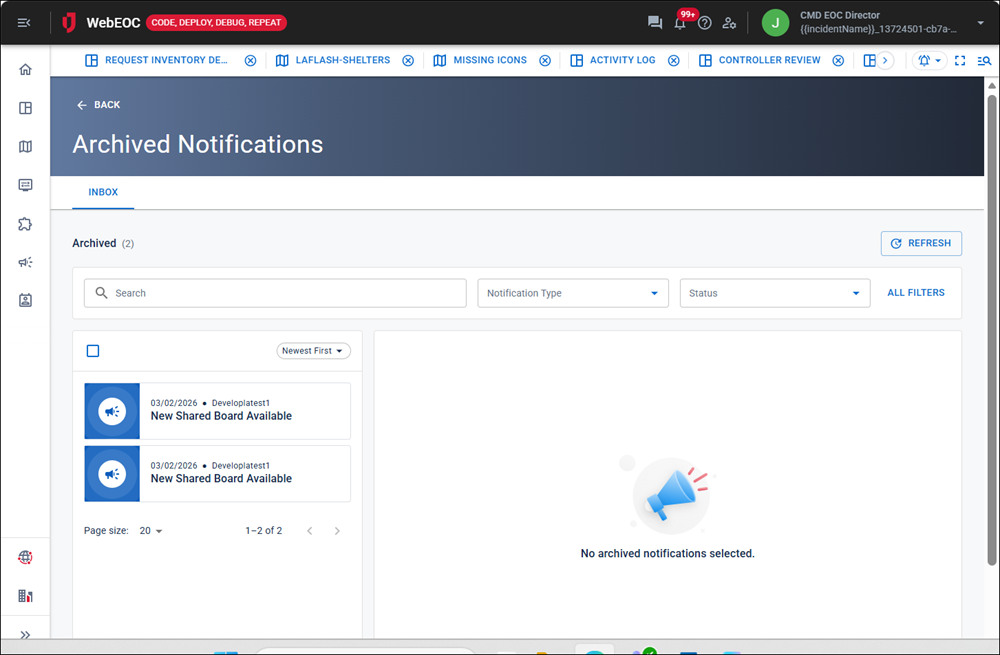The width and height of the screenshot is (1000, 655).
Task: Open the contact badge icon in sidebar
Action: (x=25, y=300)
